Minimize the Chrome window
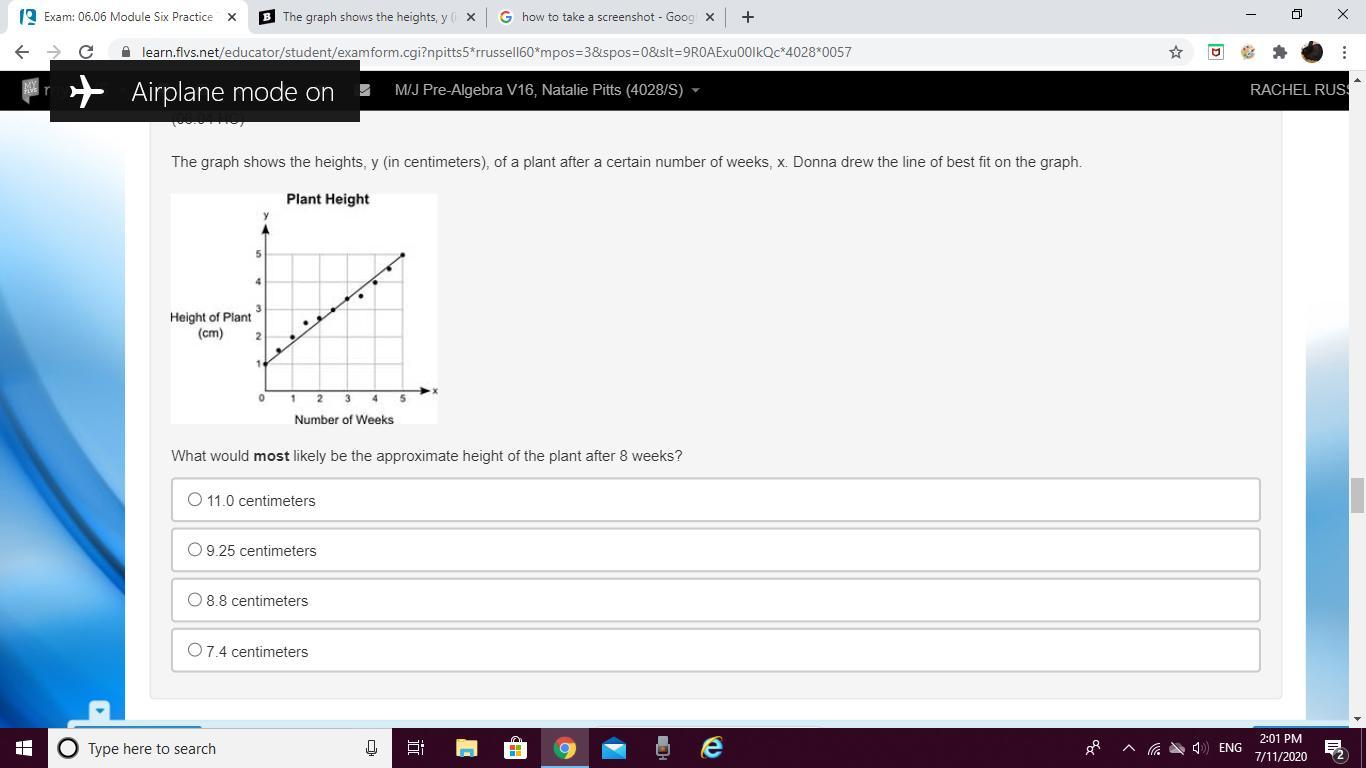 point(1251,15)
